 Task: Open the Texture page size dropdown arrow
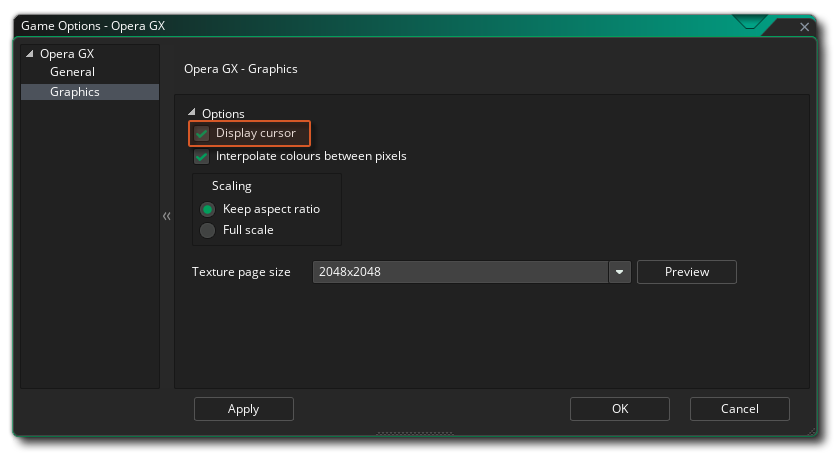point(620,272)
